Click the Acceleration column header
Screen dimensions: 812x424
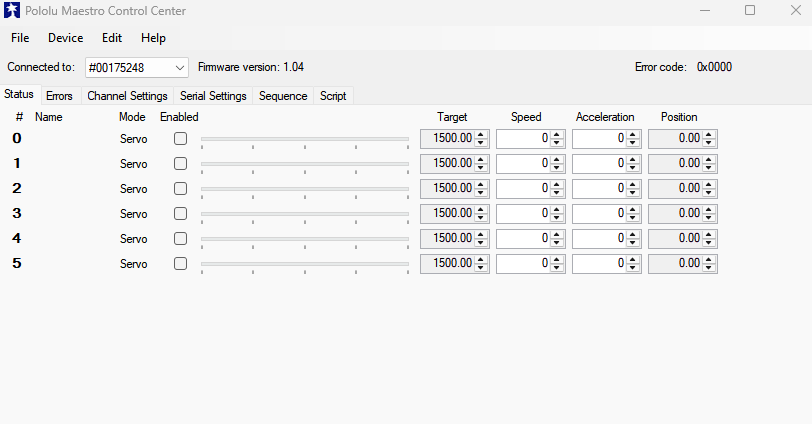coord(605,117)
